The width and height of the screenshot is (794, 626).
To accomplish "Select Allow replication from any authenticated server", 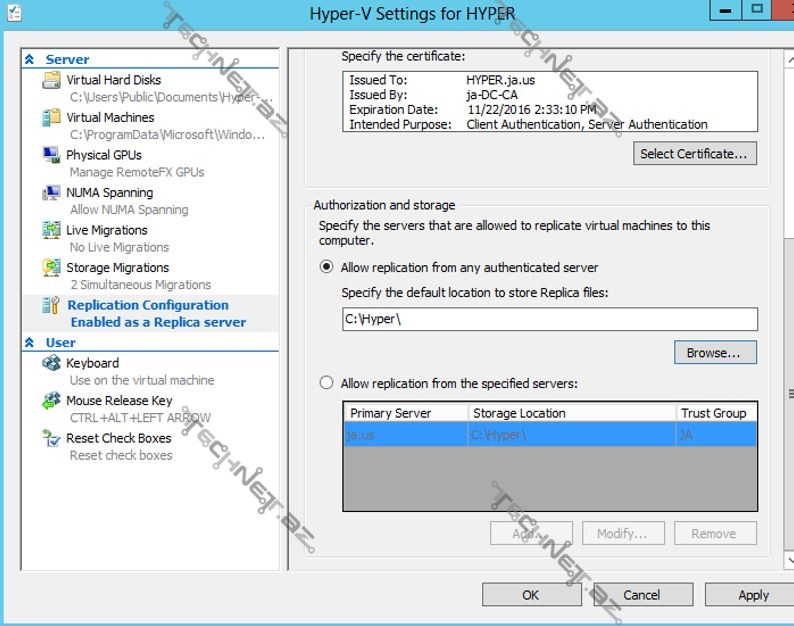I will 326,267.
